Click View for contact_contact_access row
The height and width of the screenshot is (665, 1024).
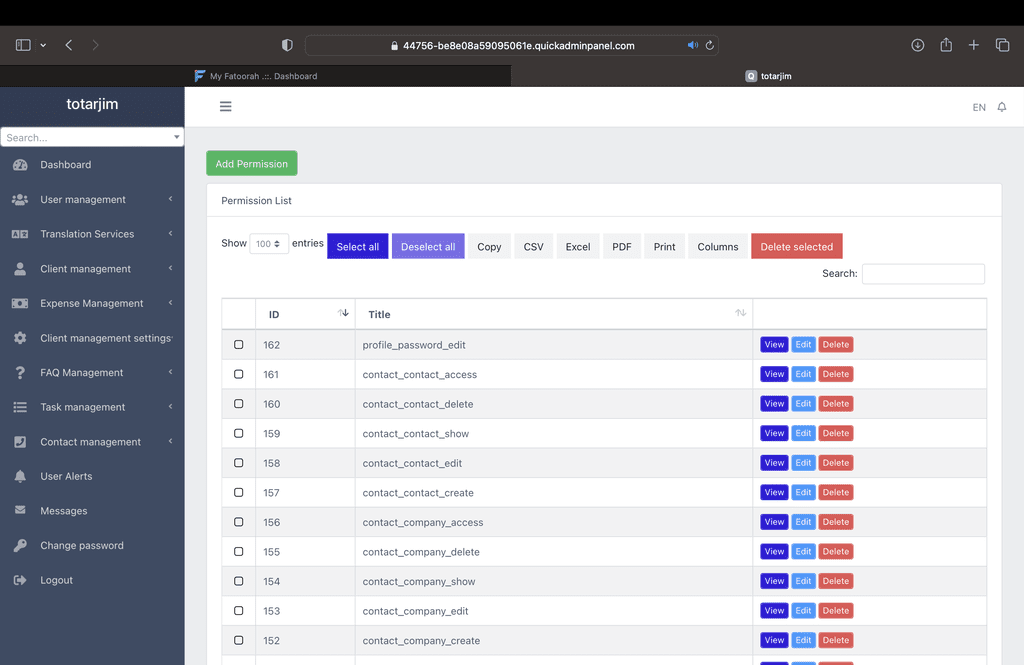[x=774, y=374]
